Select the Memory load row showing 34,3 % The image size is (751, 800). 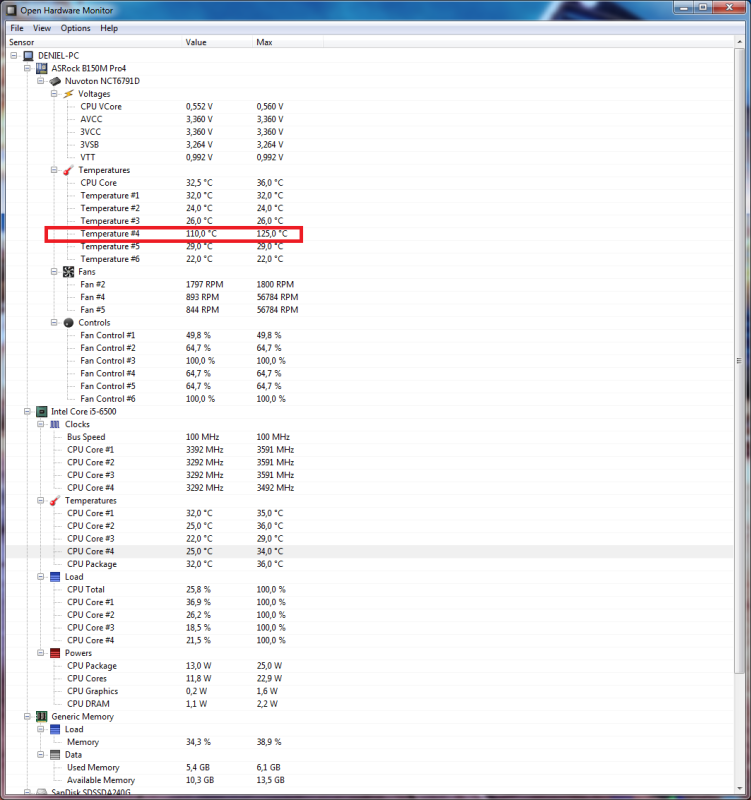tap(369, 742)
